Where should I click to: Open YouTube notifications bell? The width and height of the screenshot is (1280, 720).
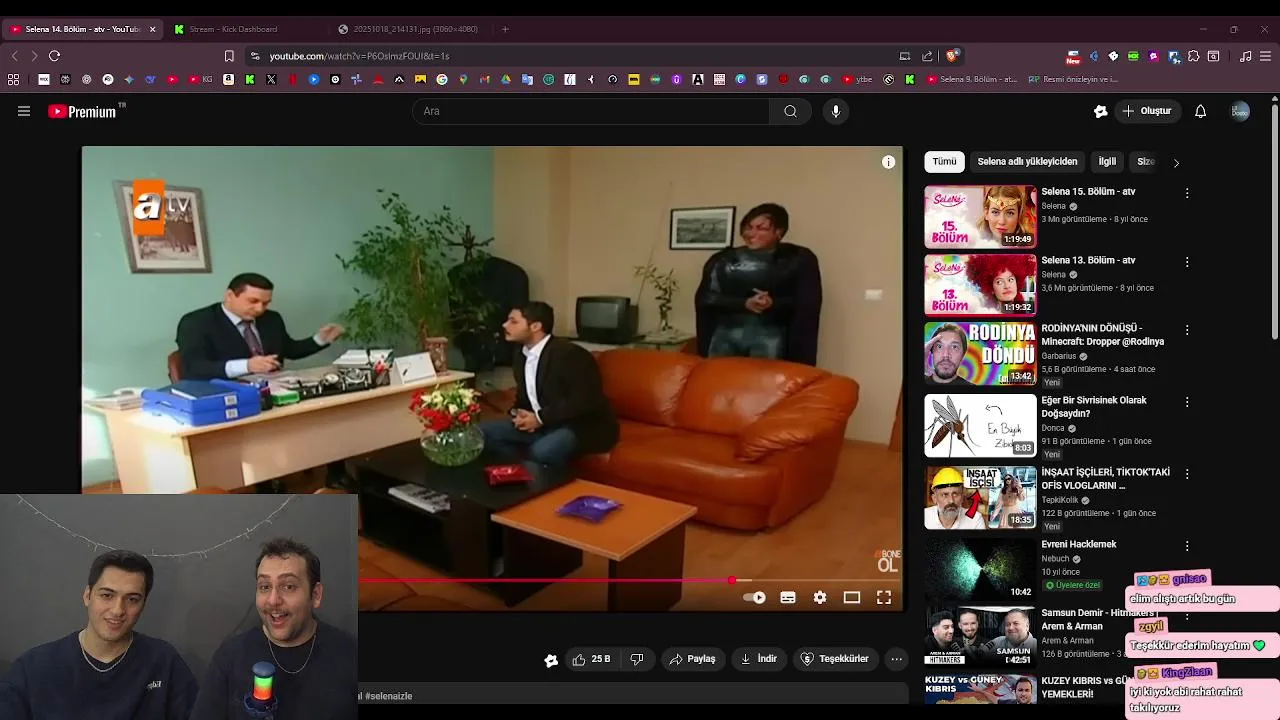coord(1200,111)
